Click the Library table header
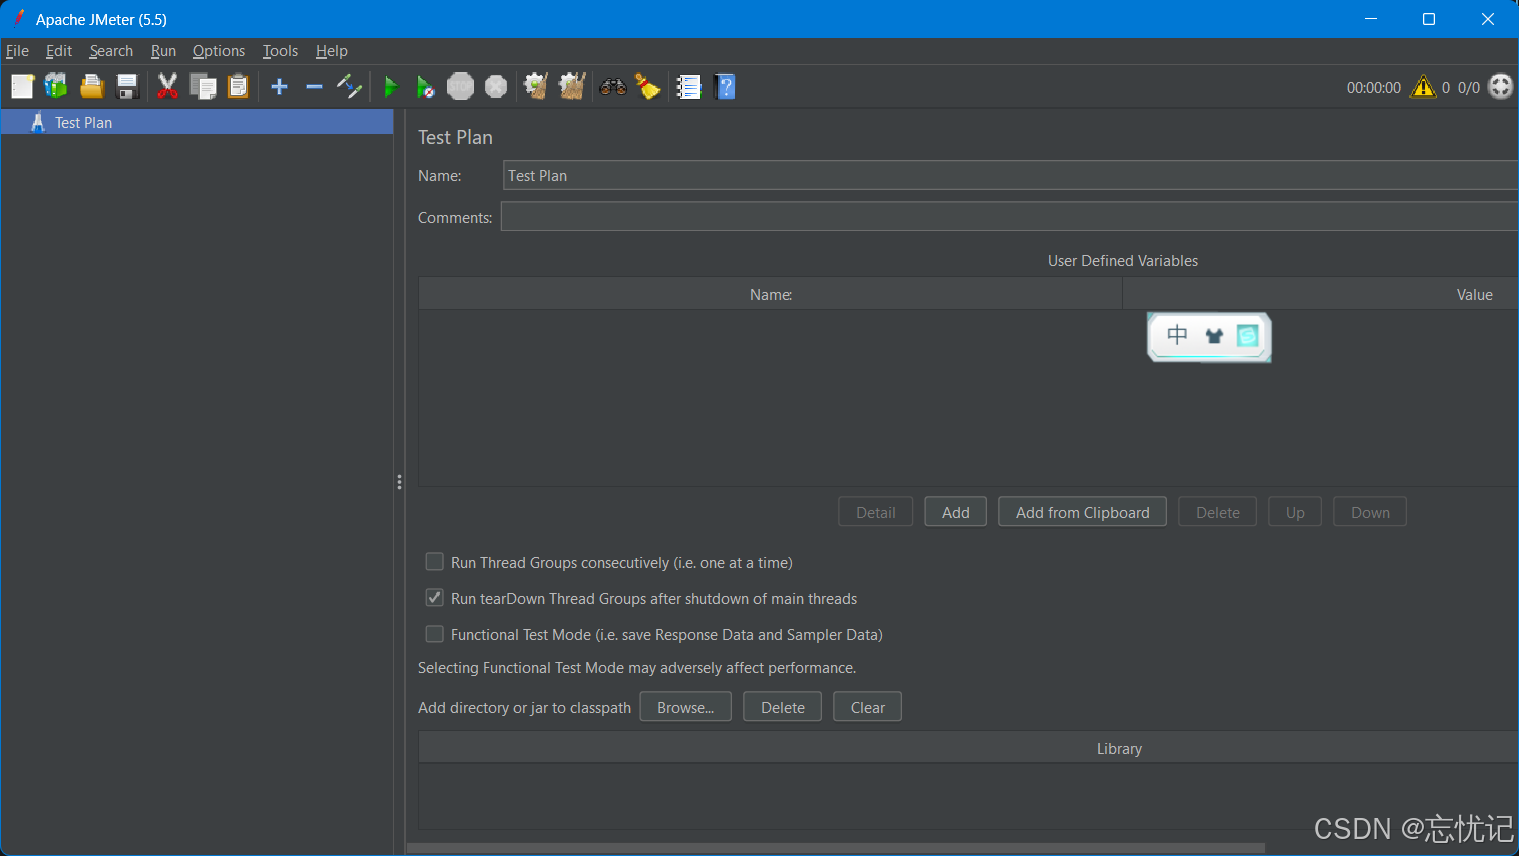This screenshot has height=856, width=1519. point(968,748)
